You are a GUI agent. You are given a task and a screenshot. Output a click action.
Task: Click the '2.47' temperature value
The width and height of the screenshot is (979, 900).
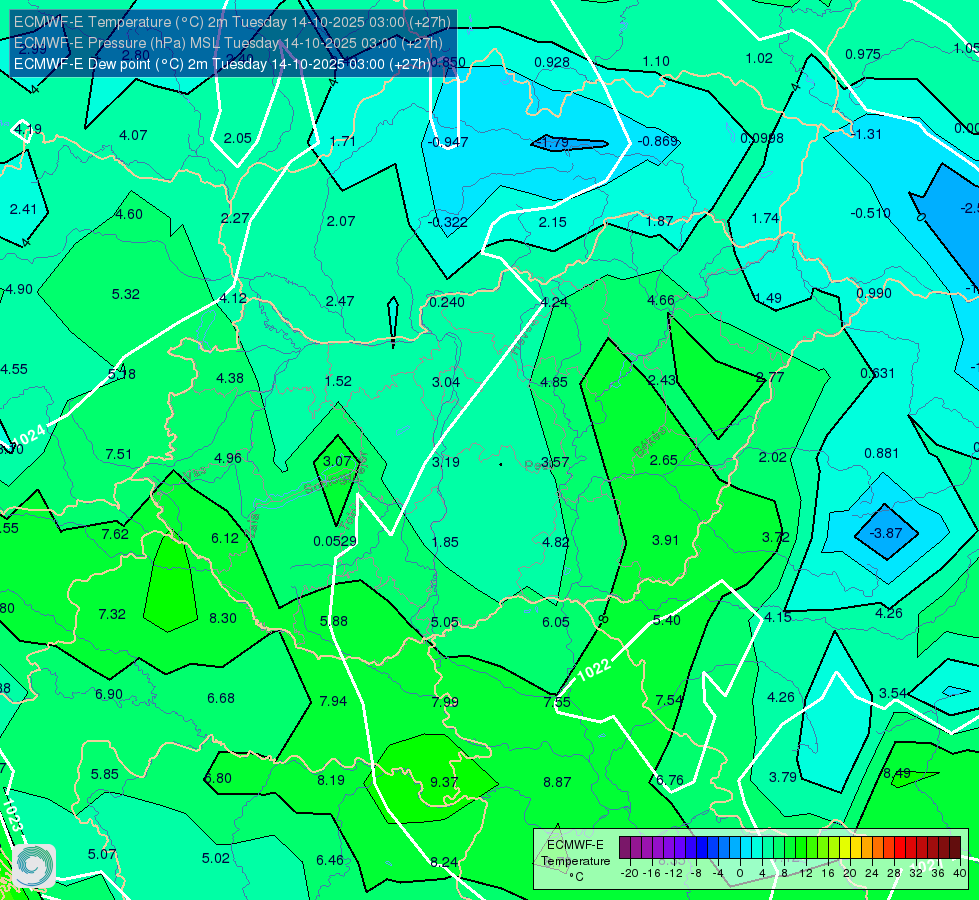[340, 301]
